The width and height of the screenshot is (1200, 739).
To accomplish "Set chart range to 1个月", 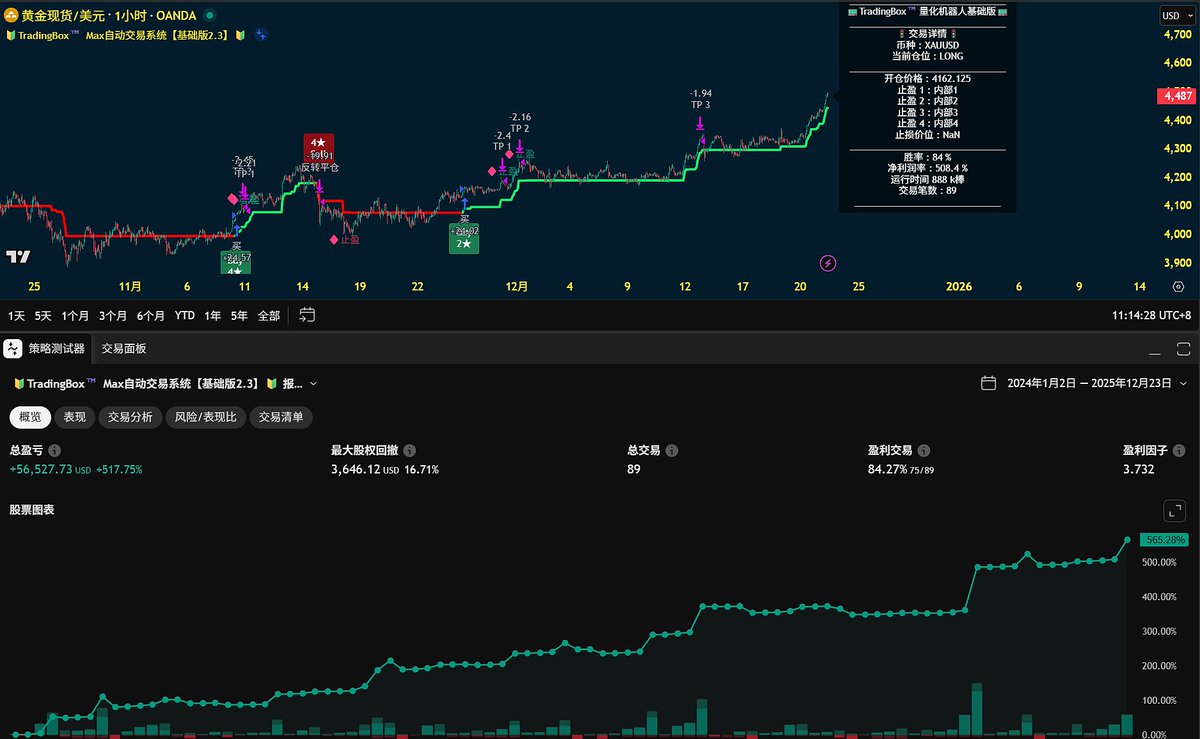I will click(75, 315).
